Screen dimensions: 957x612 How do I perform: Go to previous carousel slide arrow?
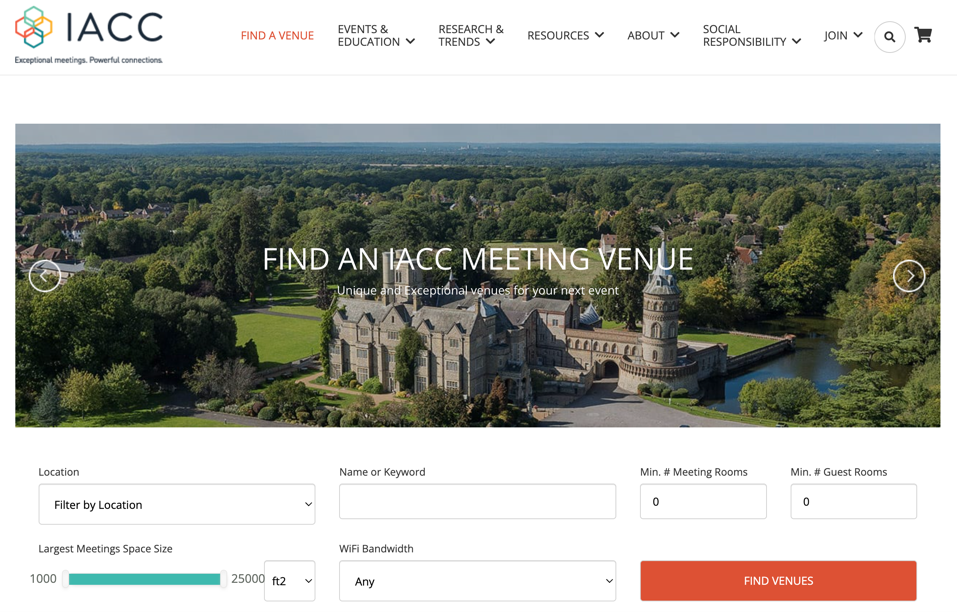coord(45,276)
